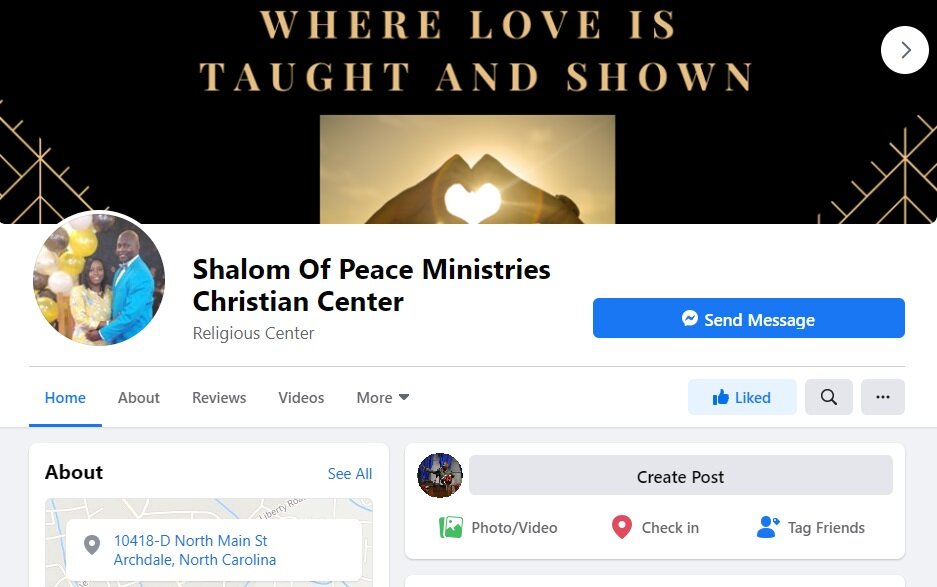Click the map location pin icon
The height and width of the screenshot is (587, 937).
[x=91, y=545]
